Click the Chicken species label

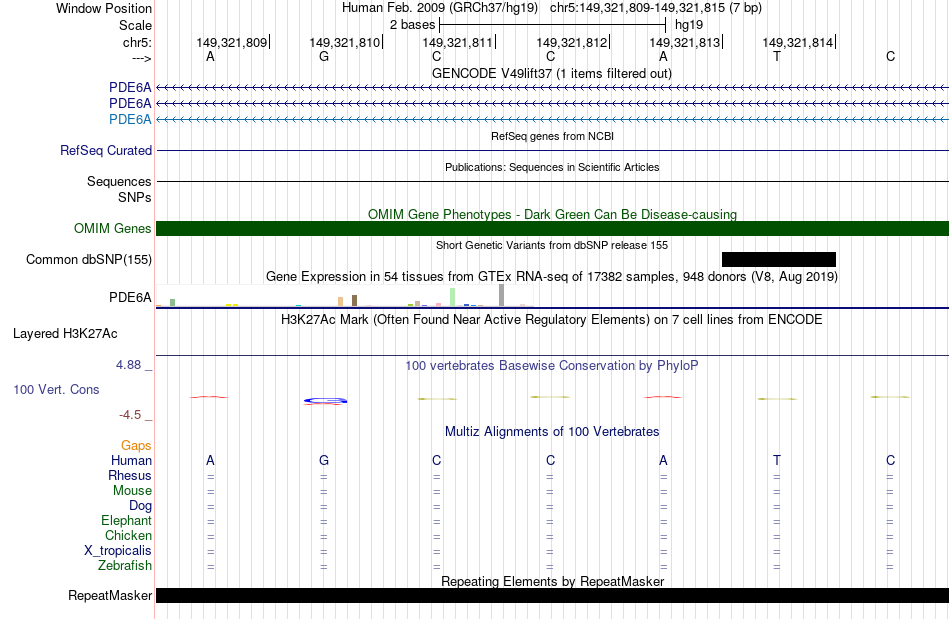[128, 535]
